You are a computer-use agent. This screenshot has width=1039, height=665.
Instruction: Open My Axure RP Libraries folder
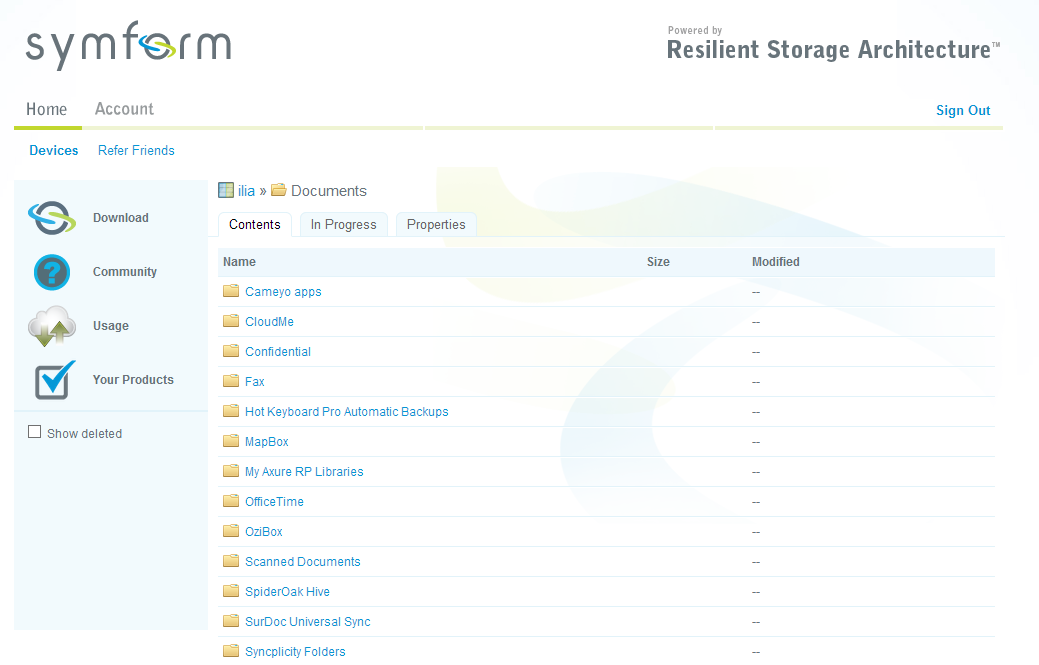[x=304, y=472]
